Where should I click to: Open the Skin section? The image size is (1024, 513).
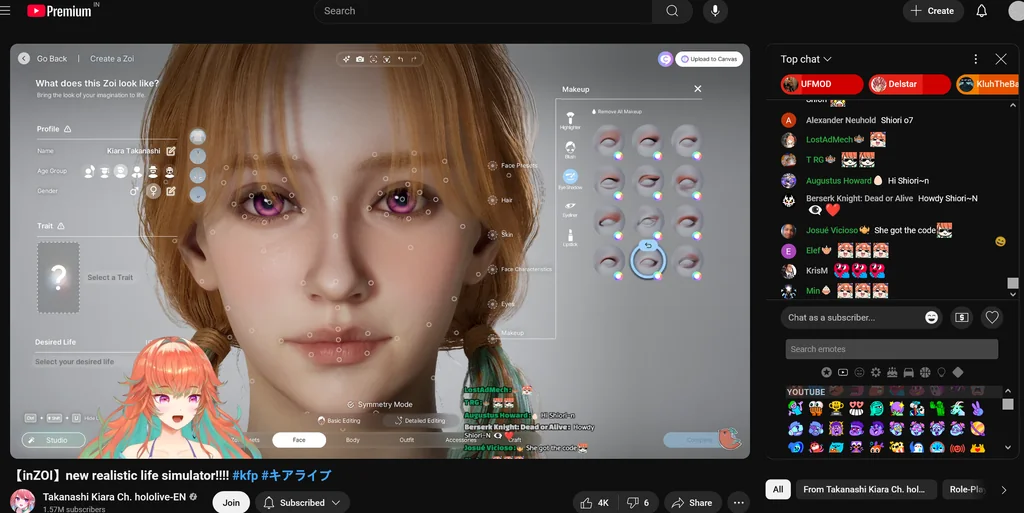coord(500,234)
